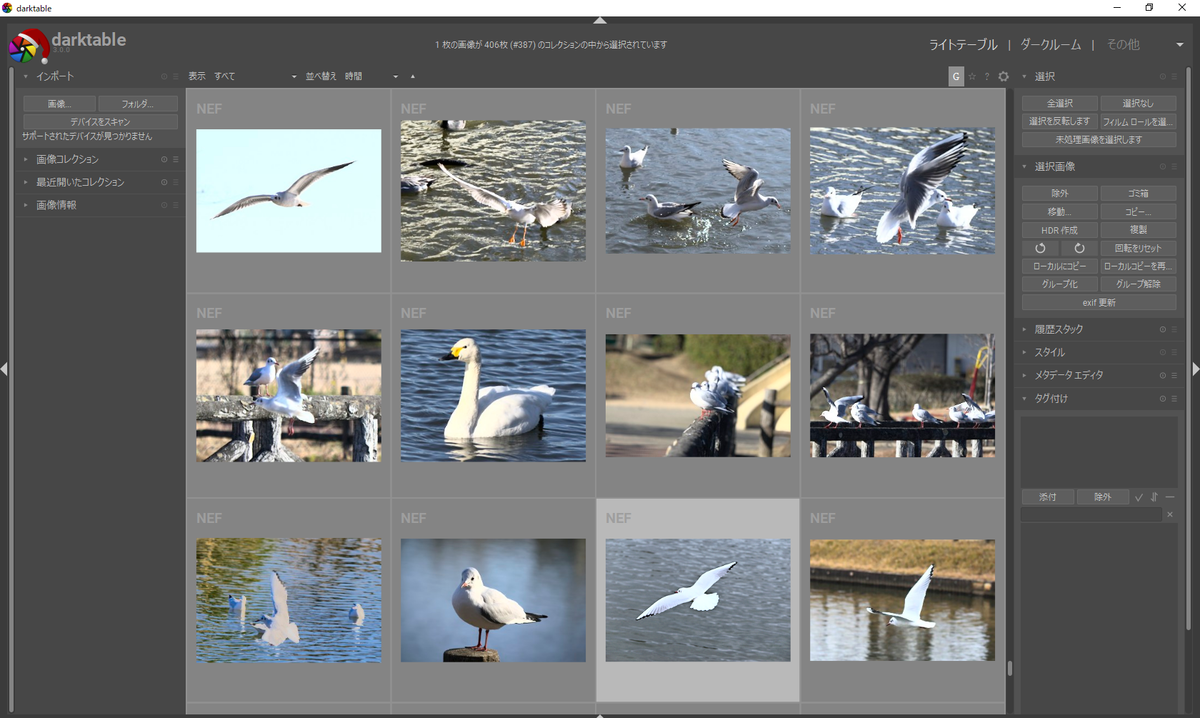
Task: Click exif 更新 button
Action: (x=1099, y=302)
